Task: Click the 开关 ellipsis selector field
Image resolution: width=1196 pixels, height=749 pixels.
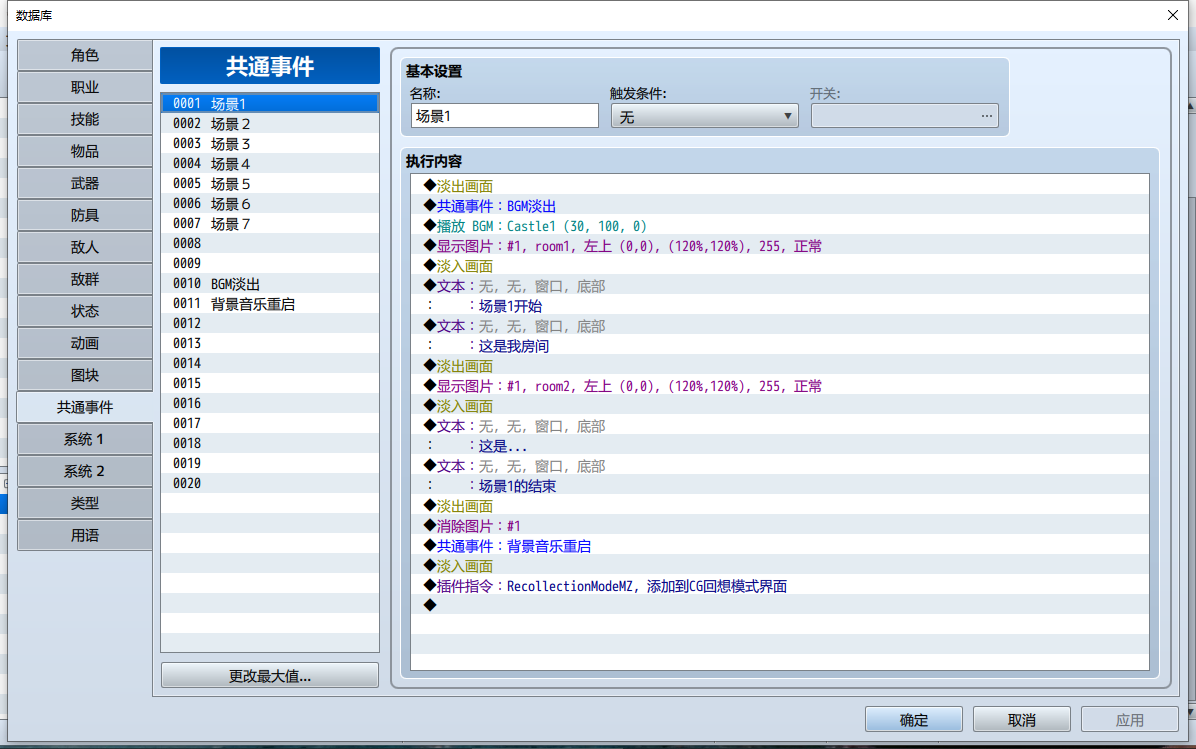Action: 905,116
